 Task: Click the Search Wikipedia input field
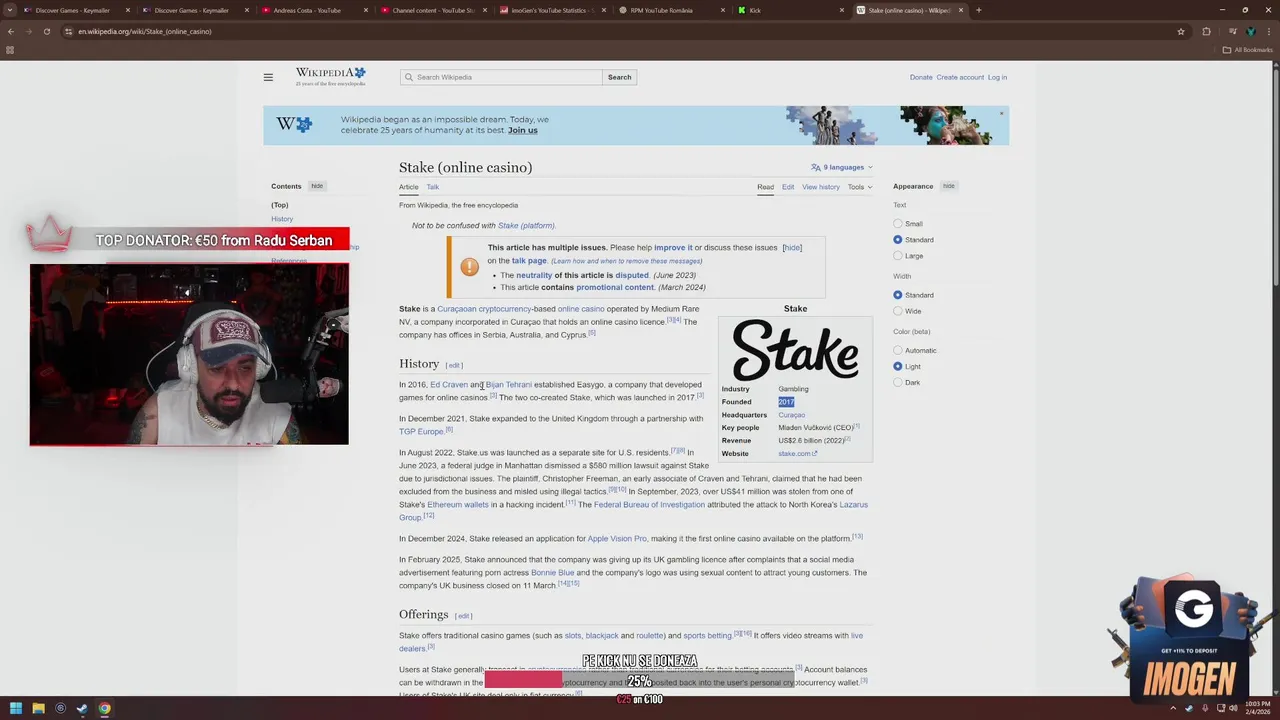tap(501, 77)
